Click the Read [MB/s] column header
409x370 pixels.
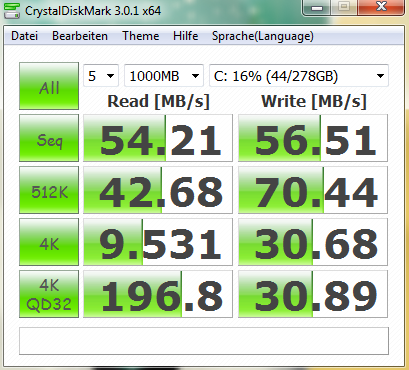point(158,101)
